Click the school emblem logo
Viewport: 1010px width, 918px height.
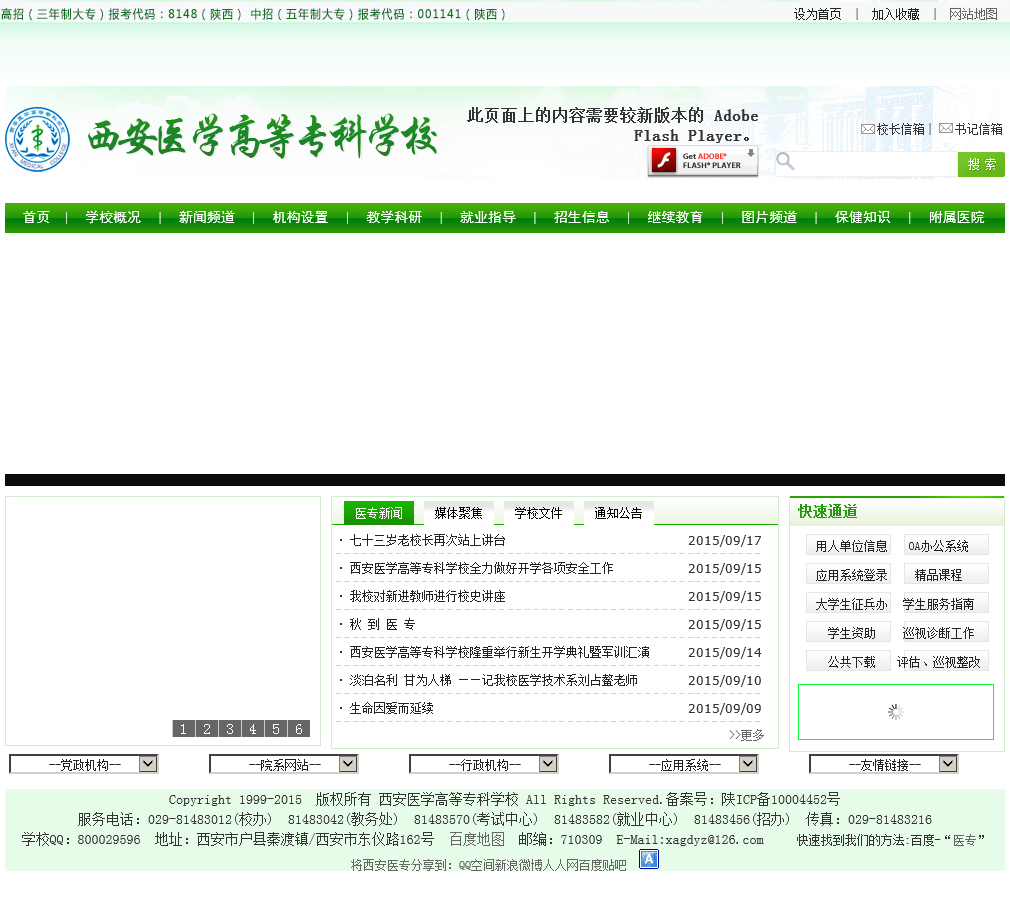click(x=37, y=139)
